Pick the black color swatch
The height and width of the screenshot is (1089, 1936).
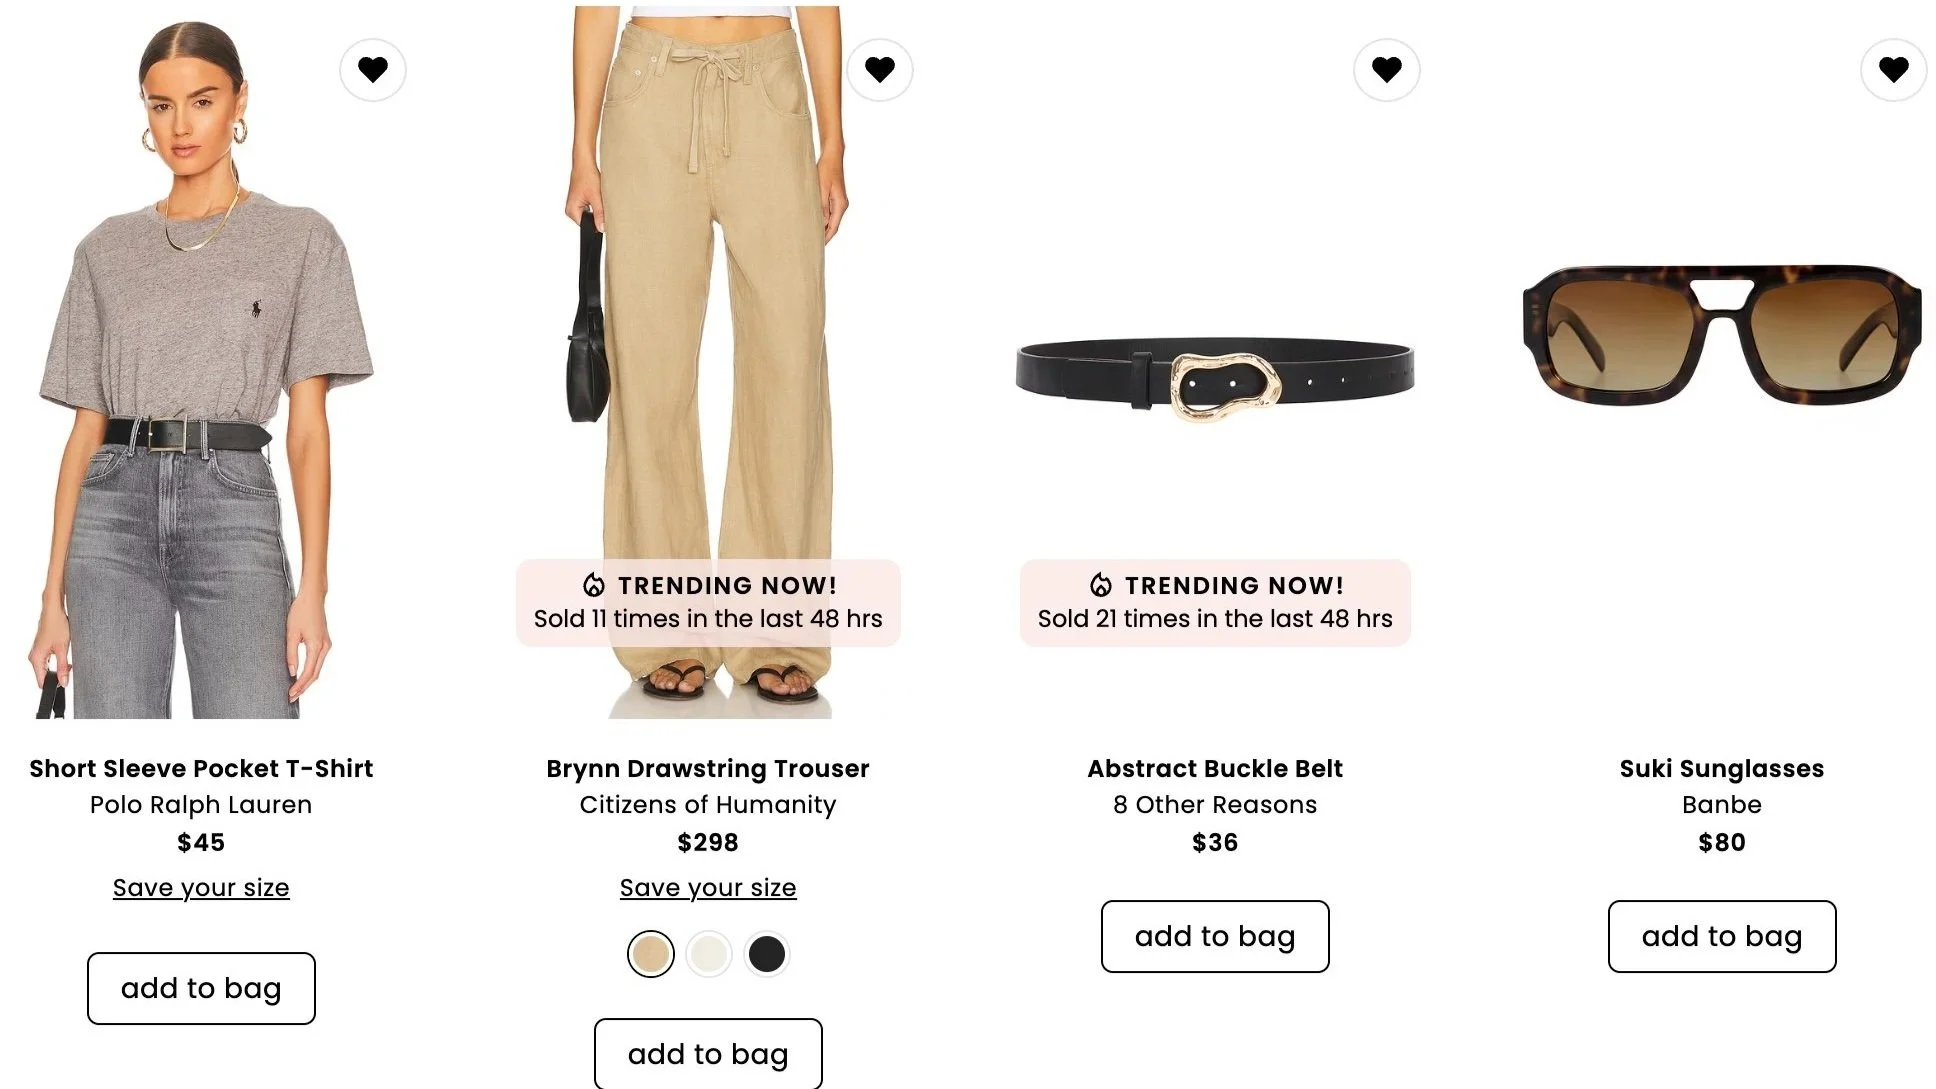click(x=767, y=954)
